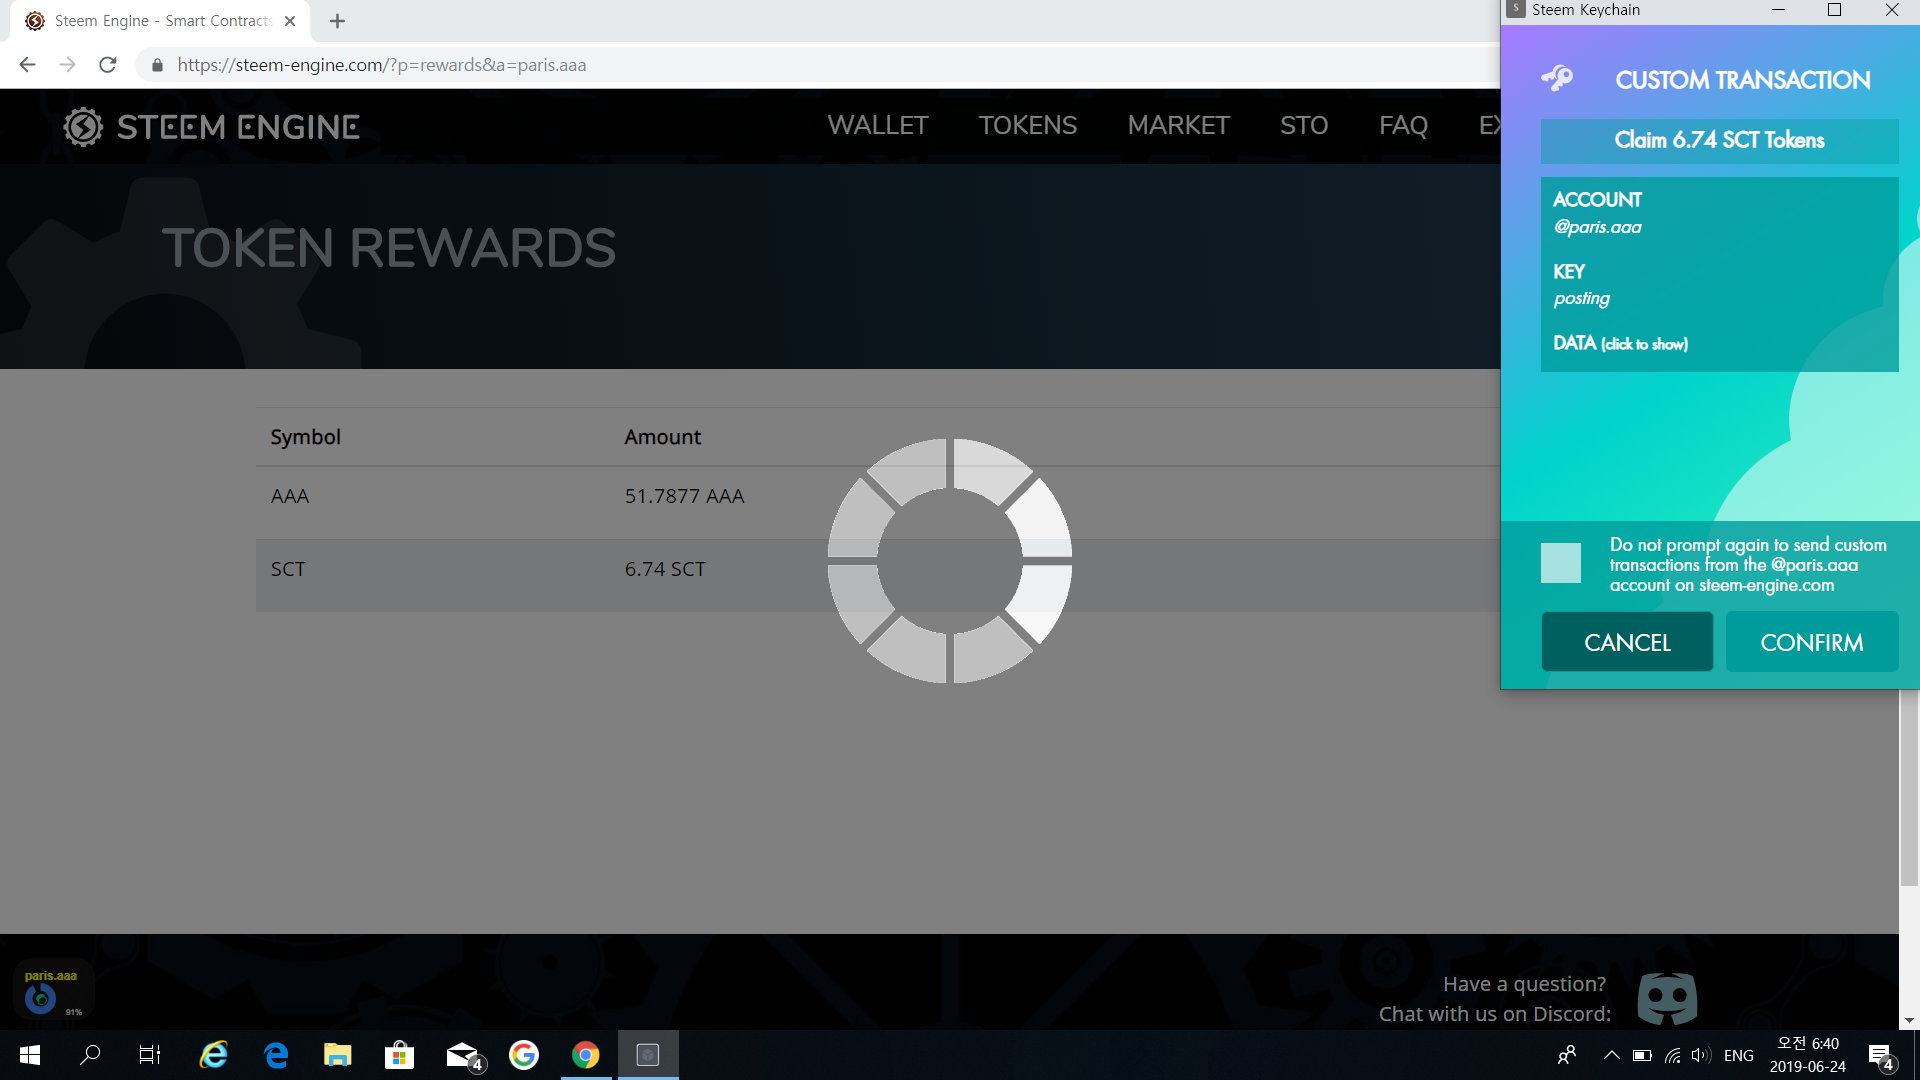Switch to Chrome in taskbar
The image size is (1920, 1080).
586,1055
